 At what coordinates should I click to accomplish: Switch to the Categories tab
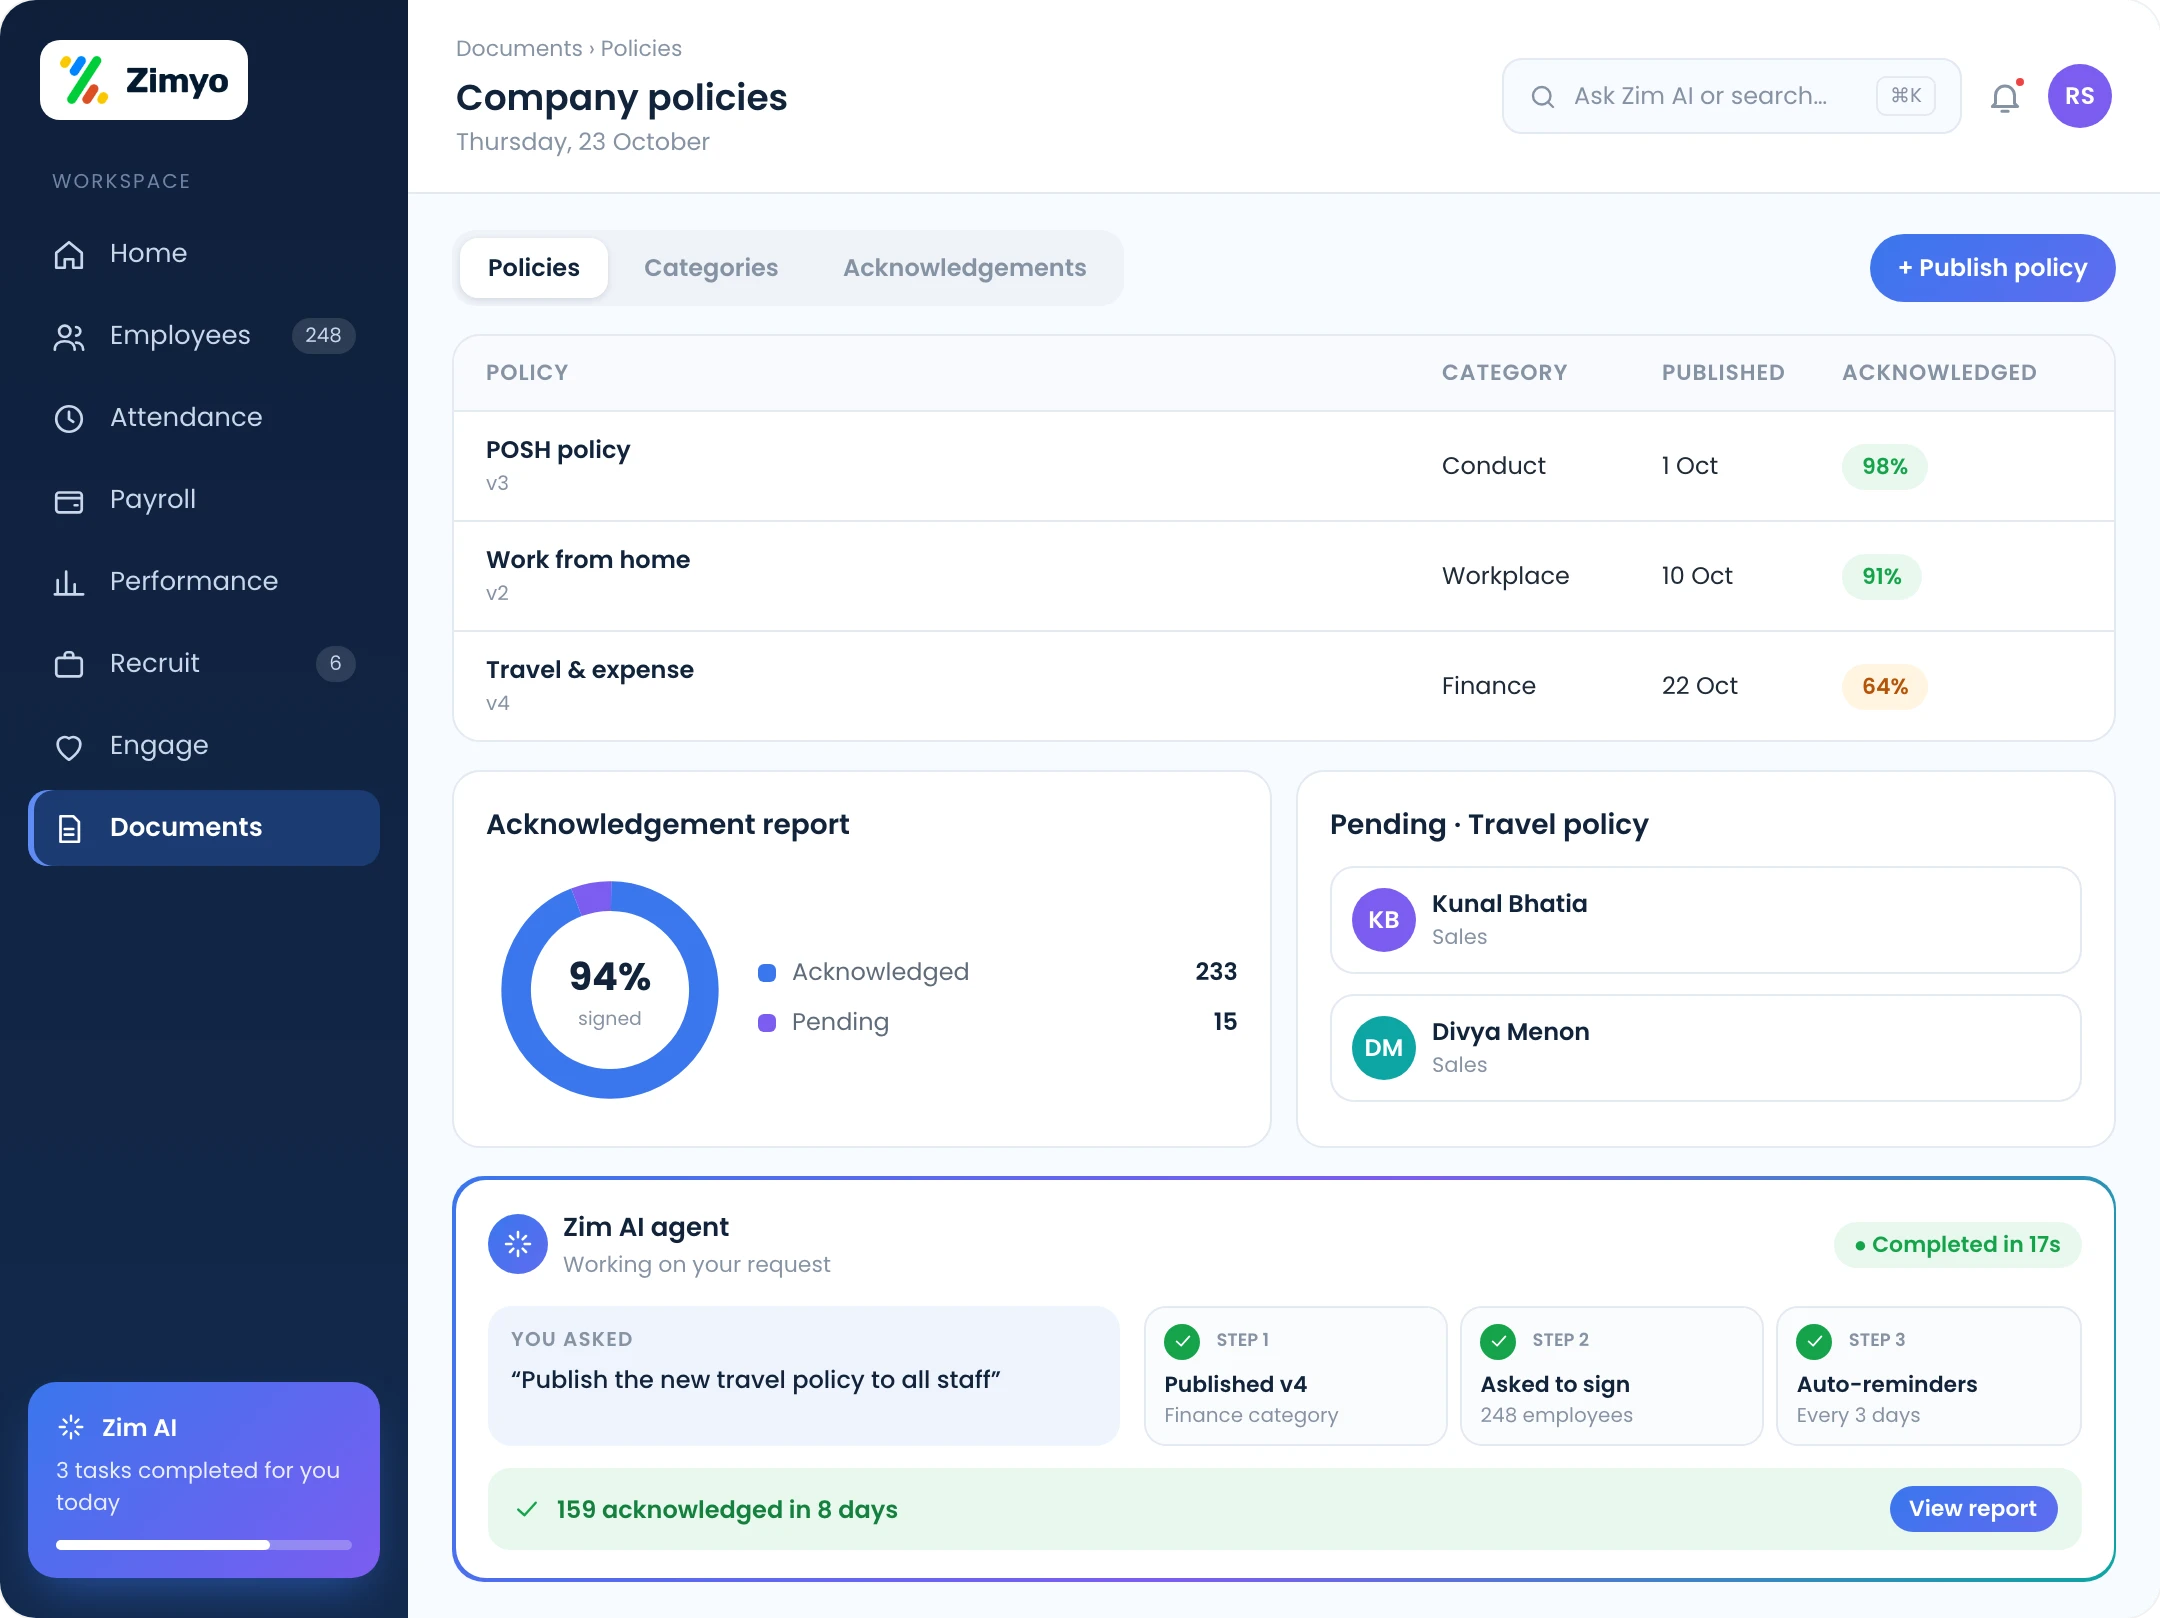[x=711, y=268]
